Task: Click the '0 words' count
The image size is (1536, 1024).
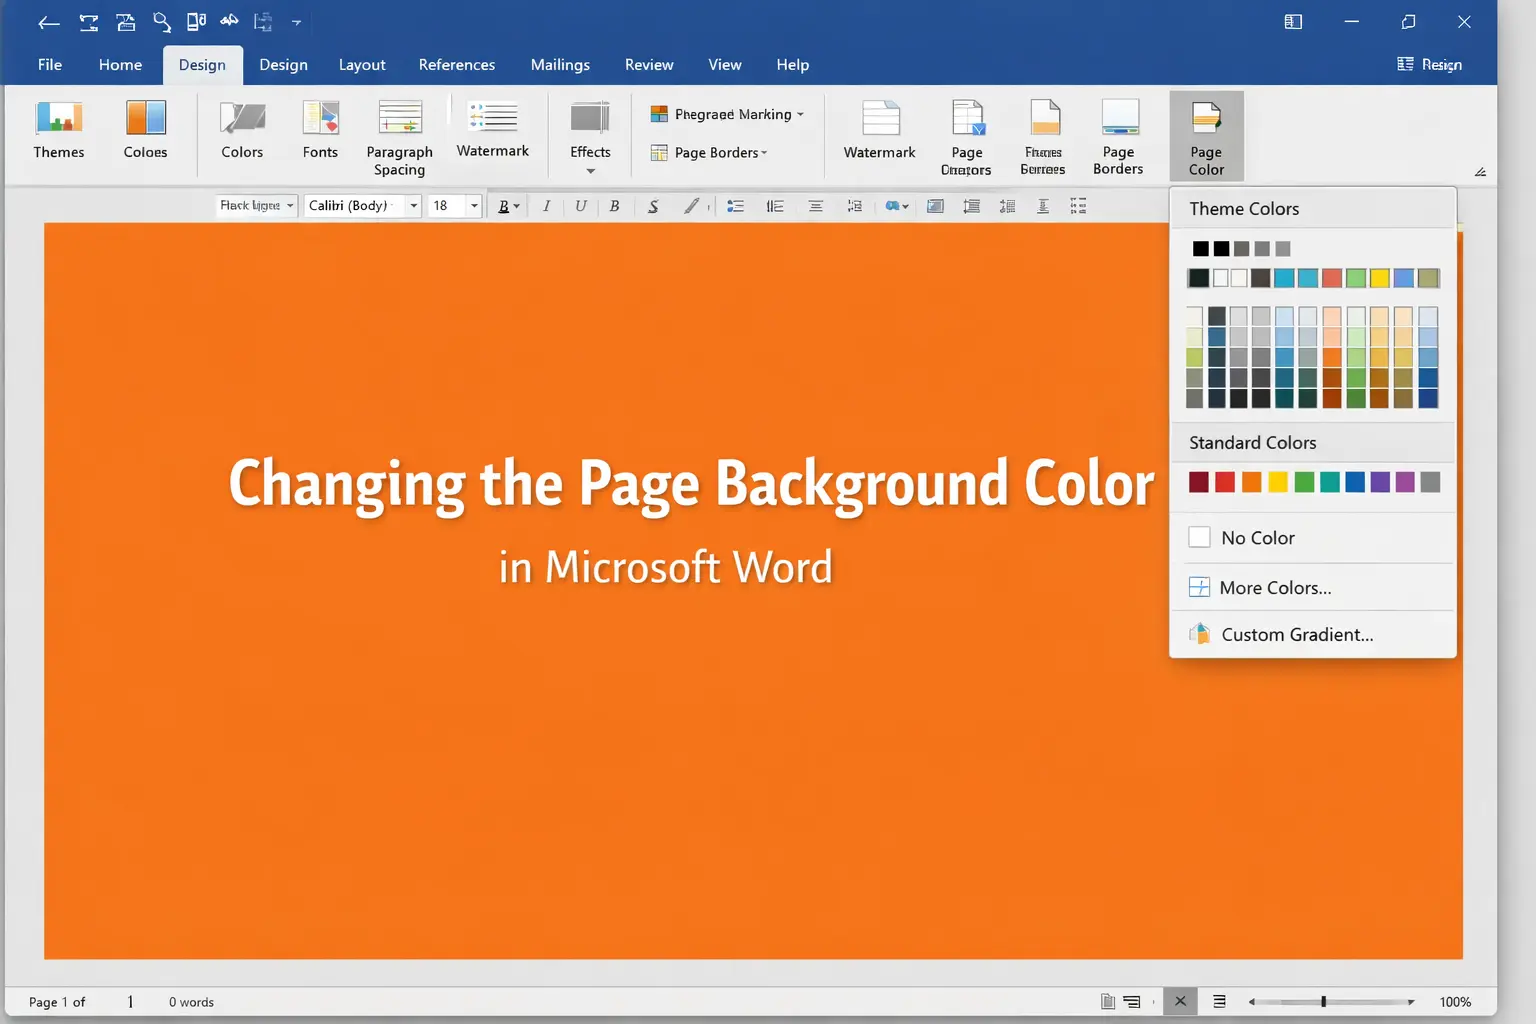Action: click(191, 1002)
